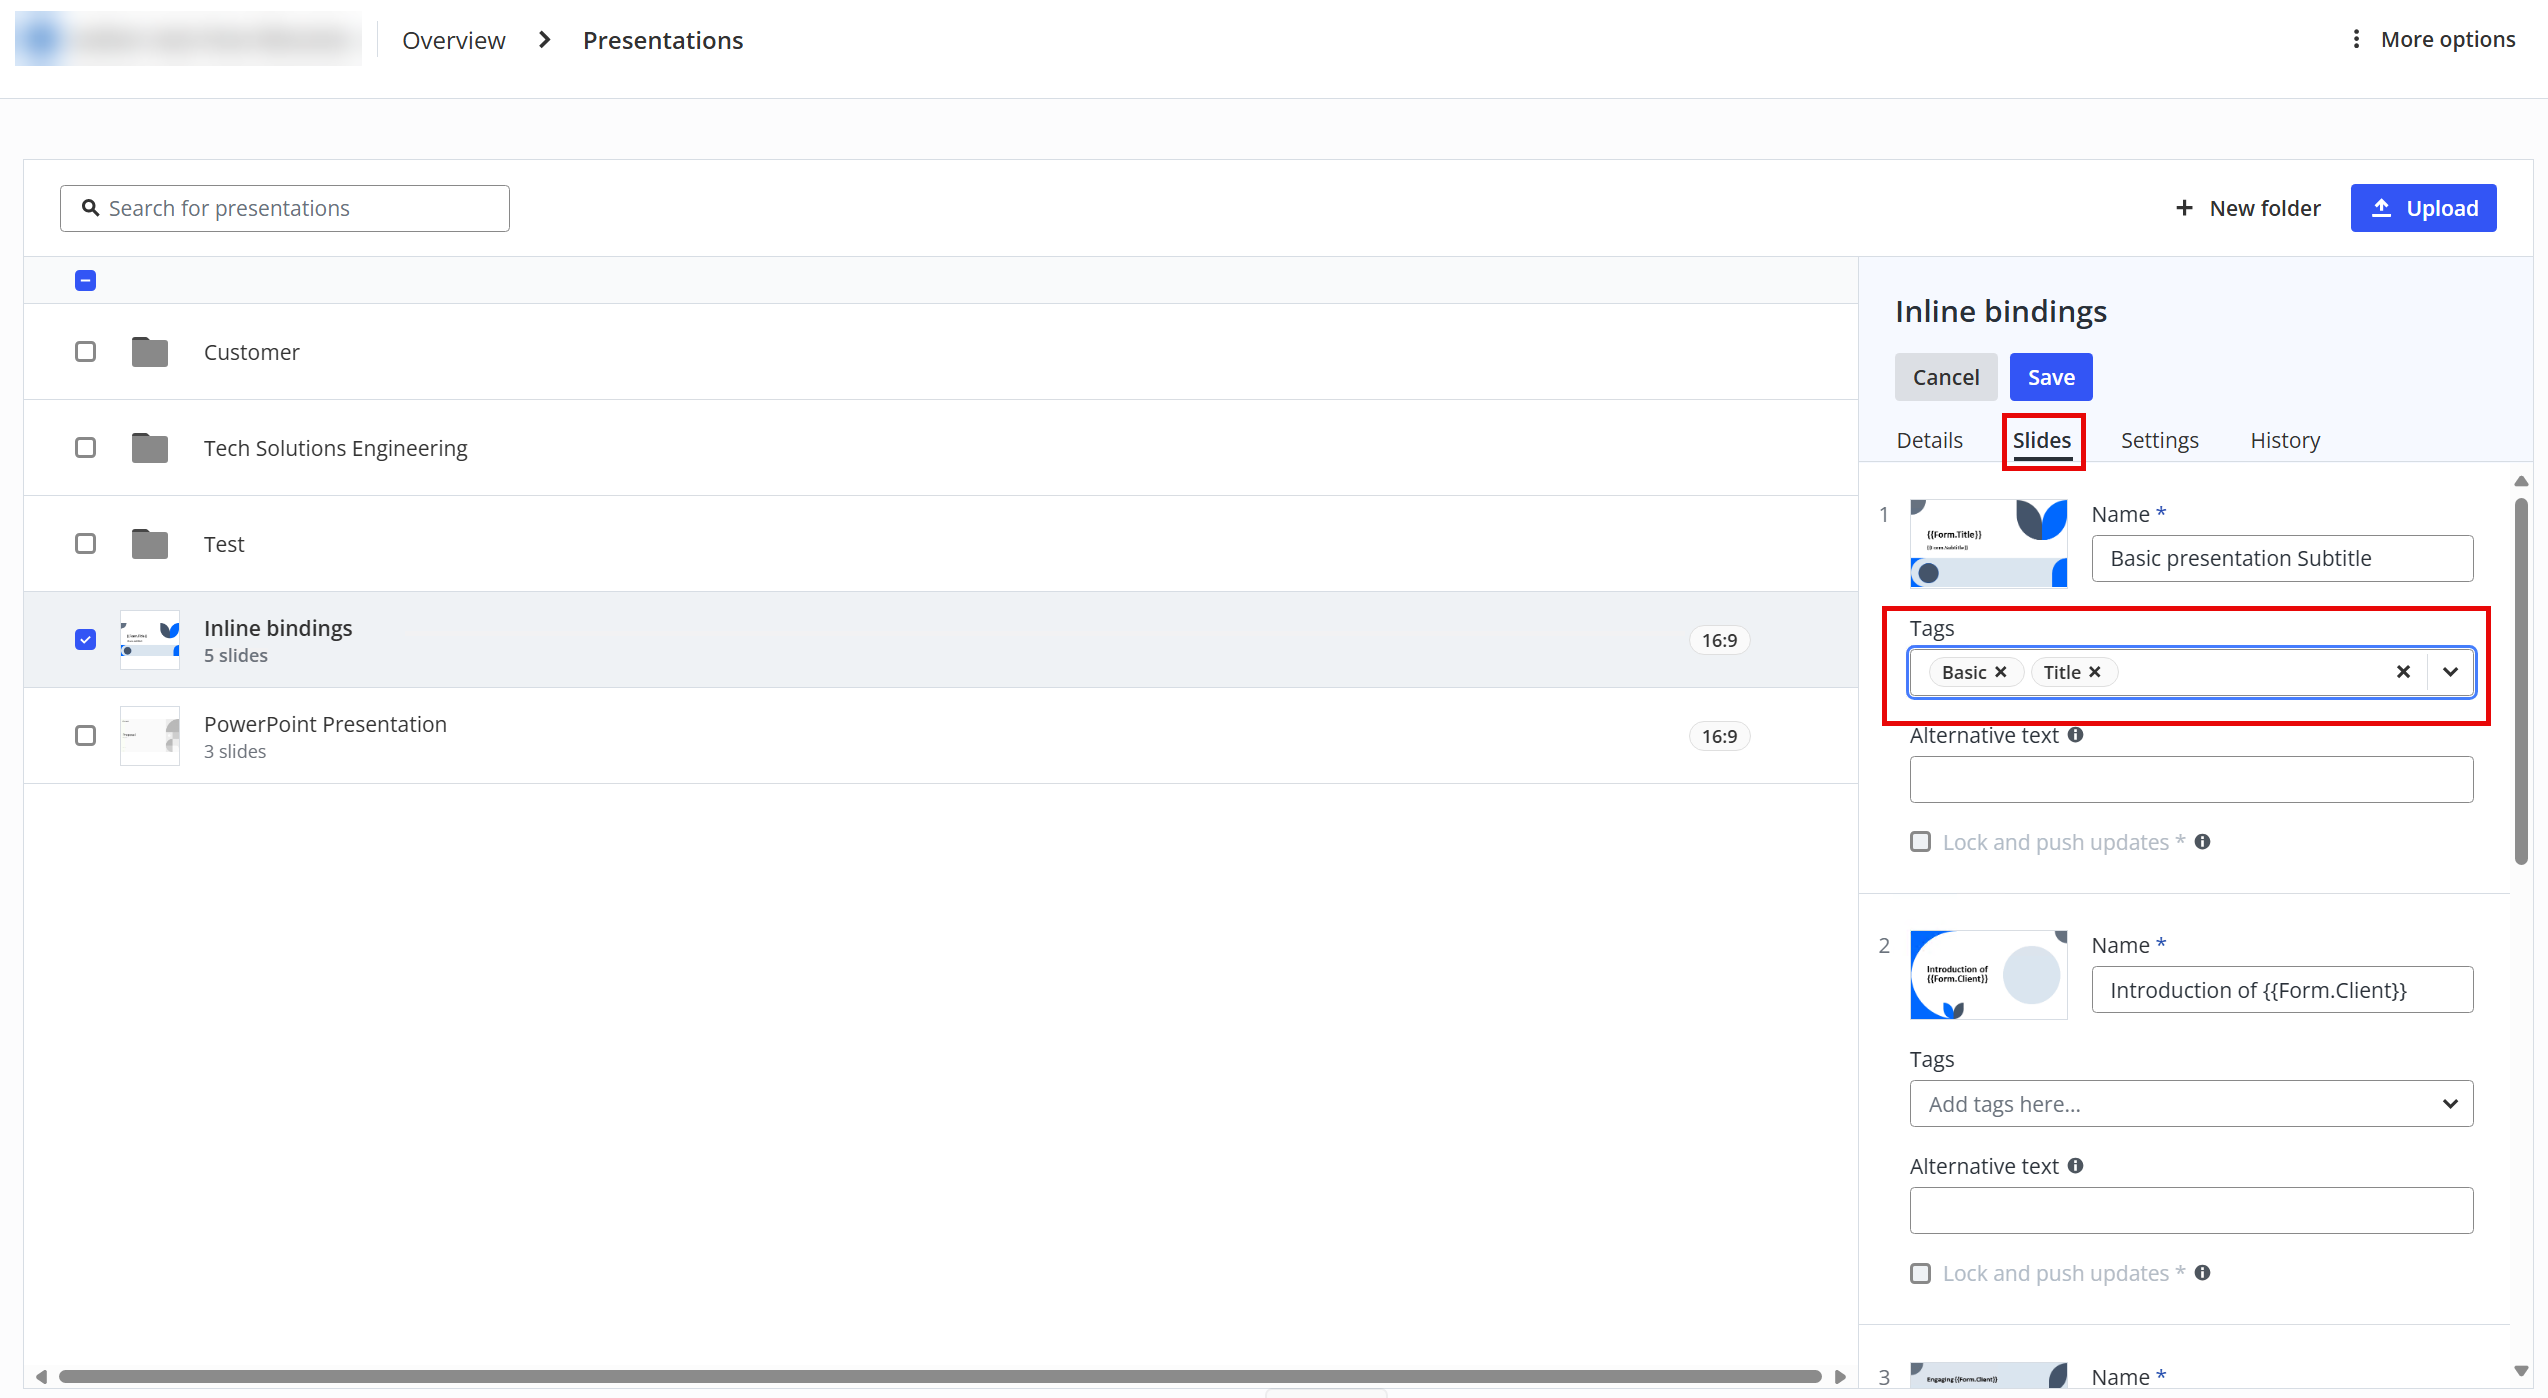The image size is (2548, 1398).
Task: Switch to the Details tab
Action: coord(1929,440)
